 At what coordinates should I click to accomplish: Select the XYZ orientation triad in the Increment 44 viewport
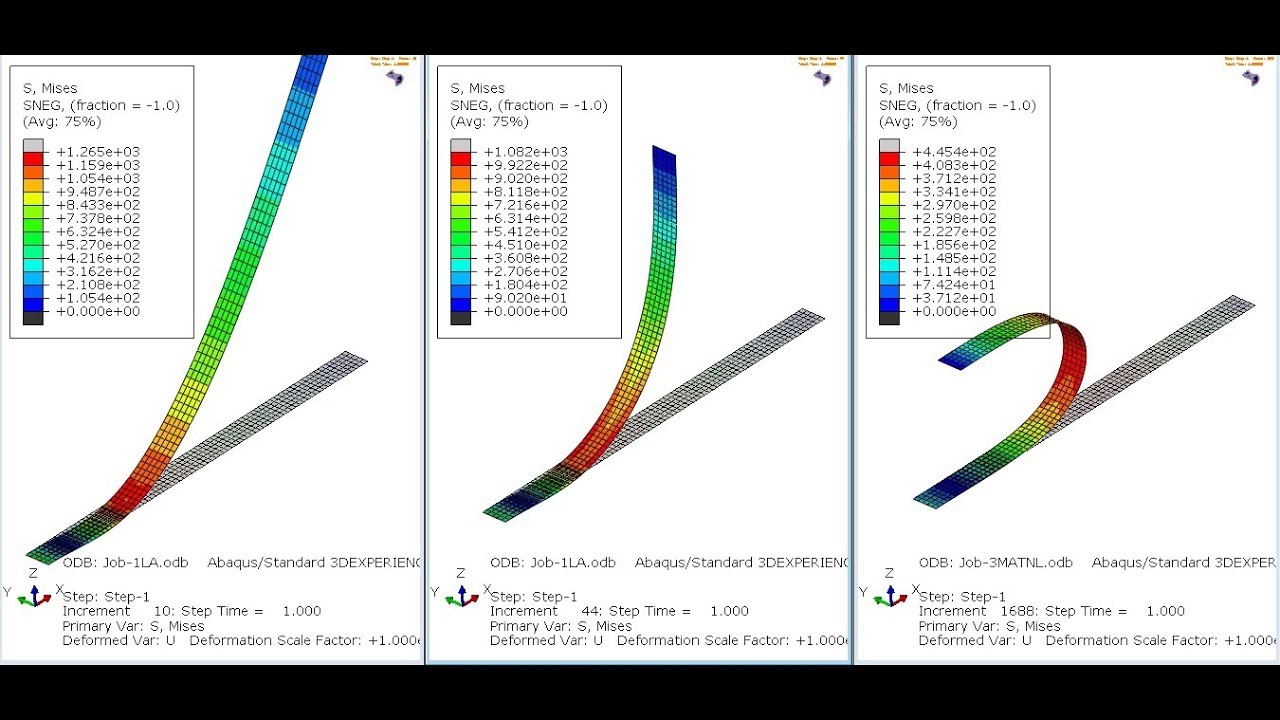click(460, 590)
